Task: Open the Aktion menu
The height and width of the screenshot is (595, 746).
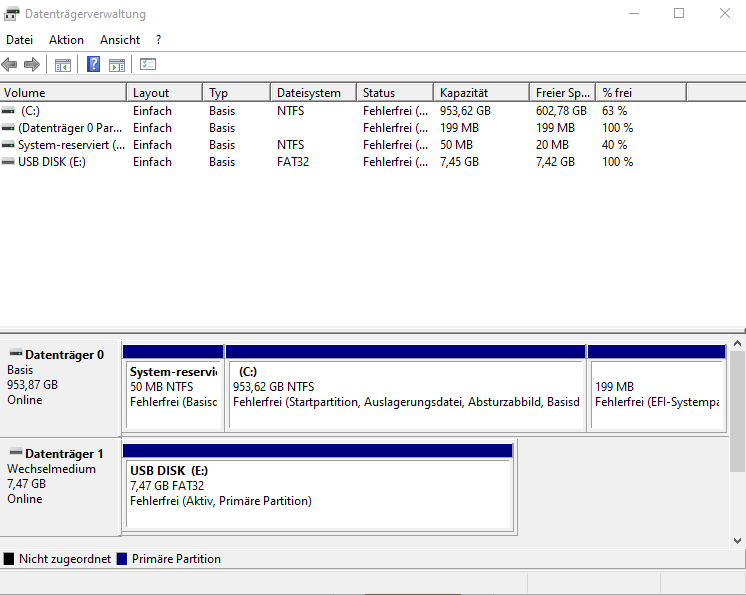Action: [x=66, y=40]
